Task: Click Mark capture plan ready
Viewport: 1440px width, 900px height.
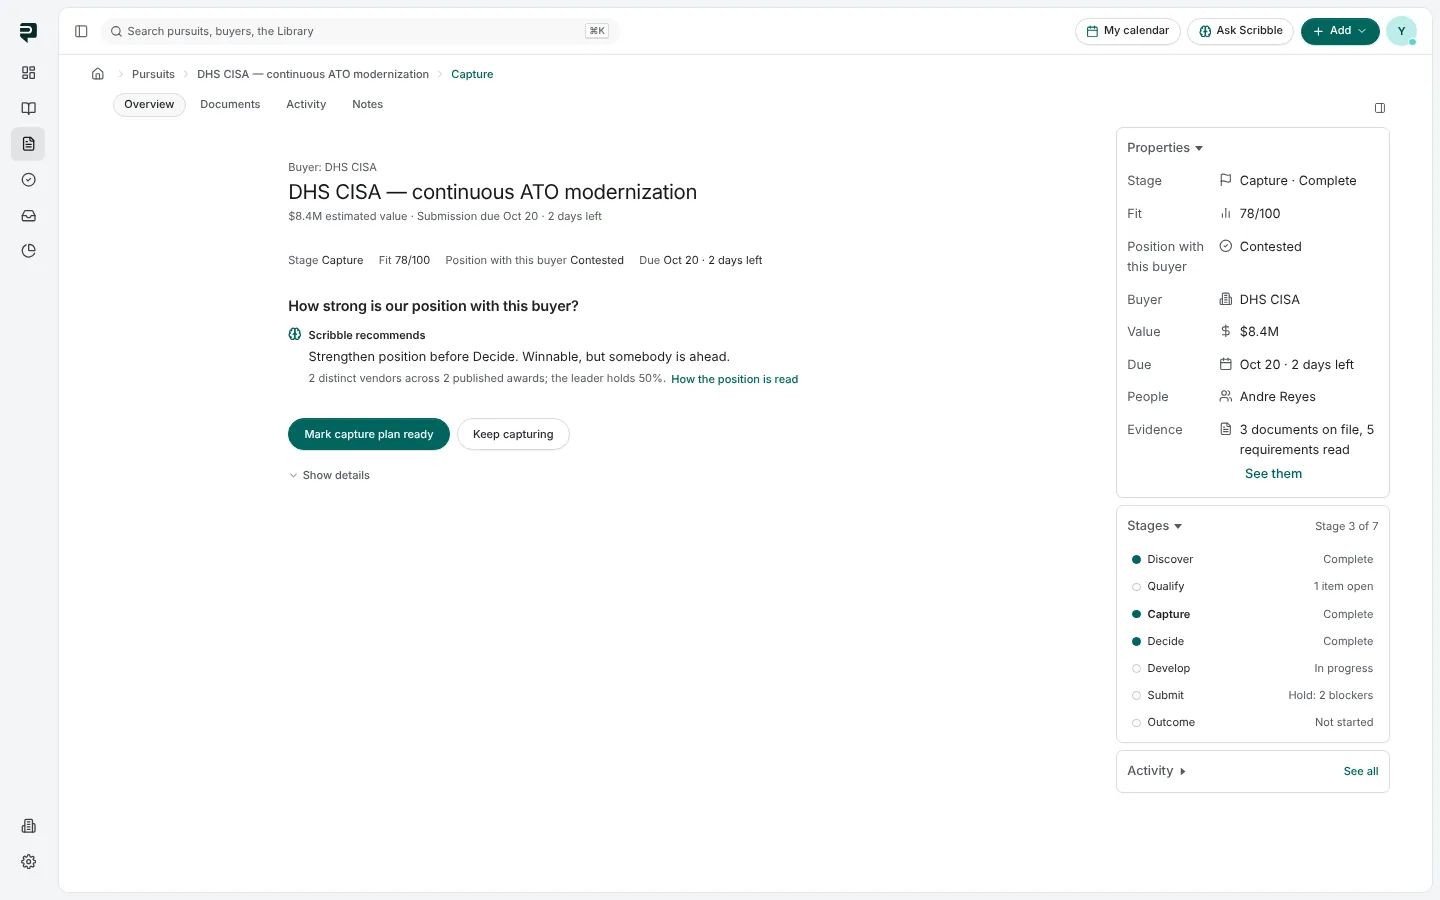Action: (369, 434)
